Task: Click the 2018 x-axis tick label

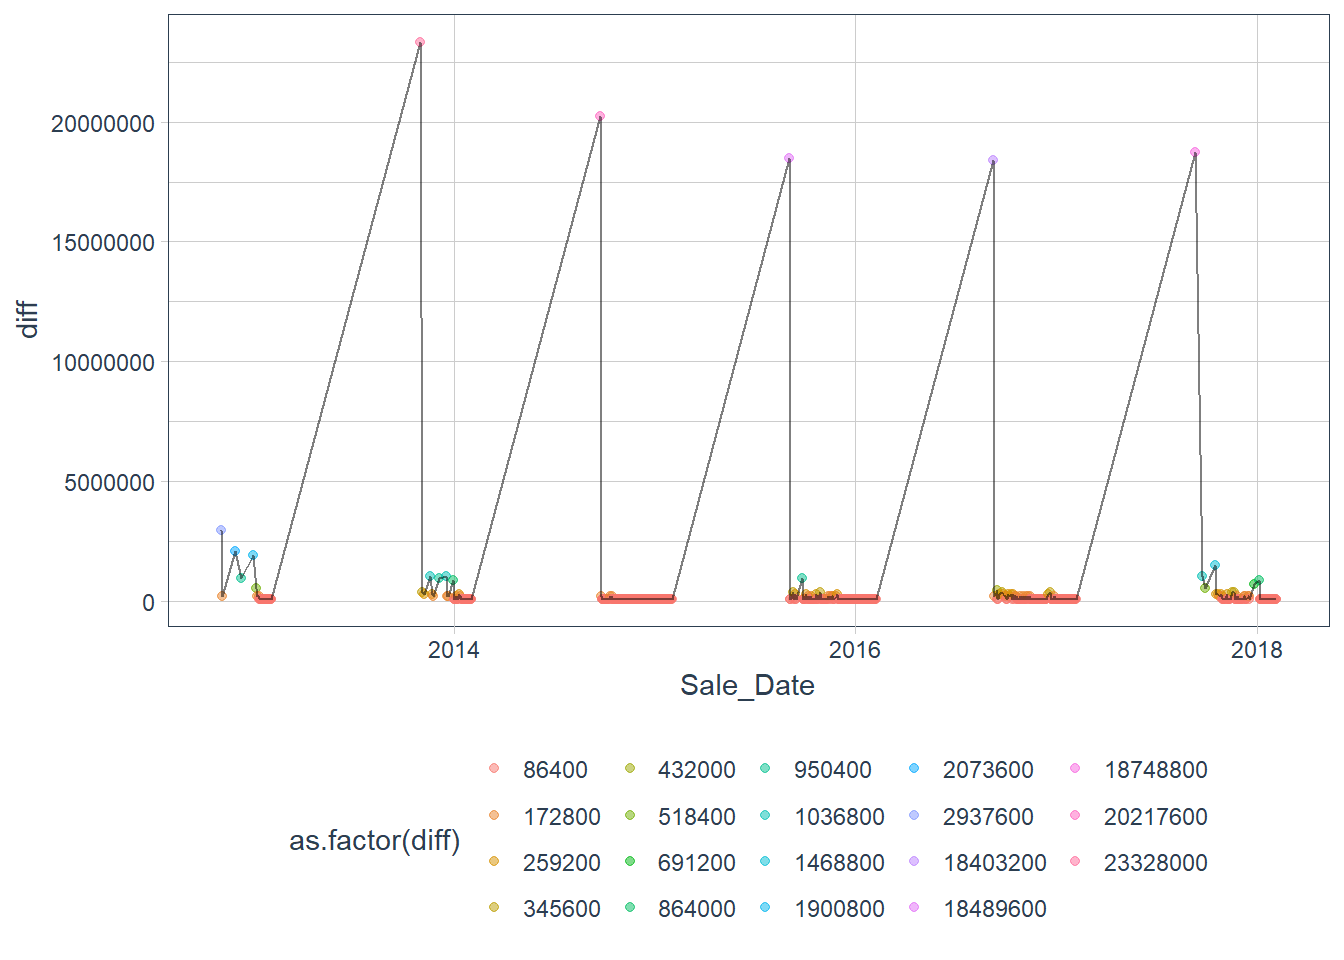Action: click(x=1257, y=650)
